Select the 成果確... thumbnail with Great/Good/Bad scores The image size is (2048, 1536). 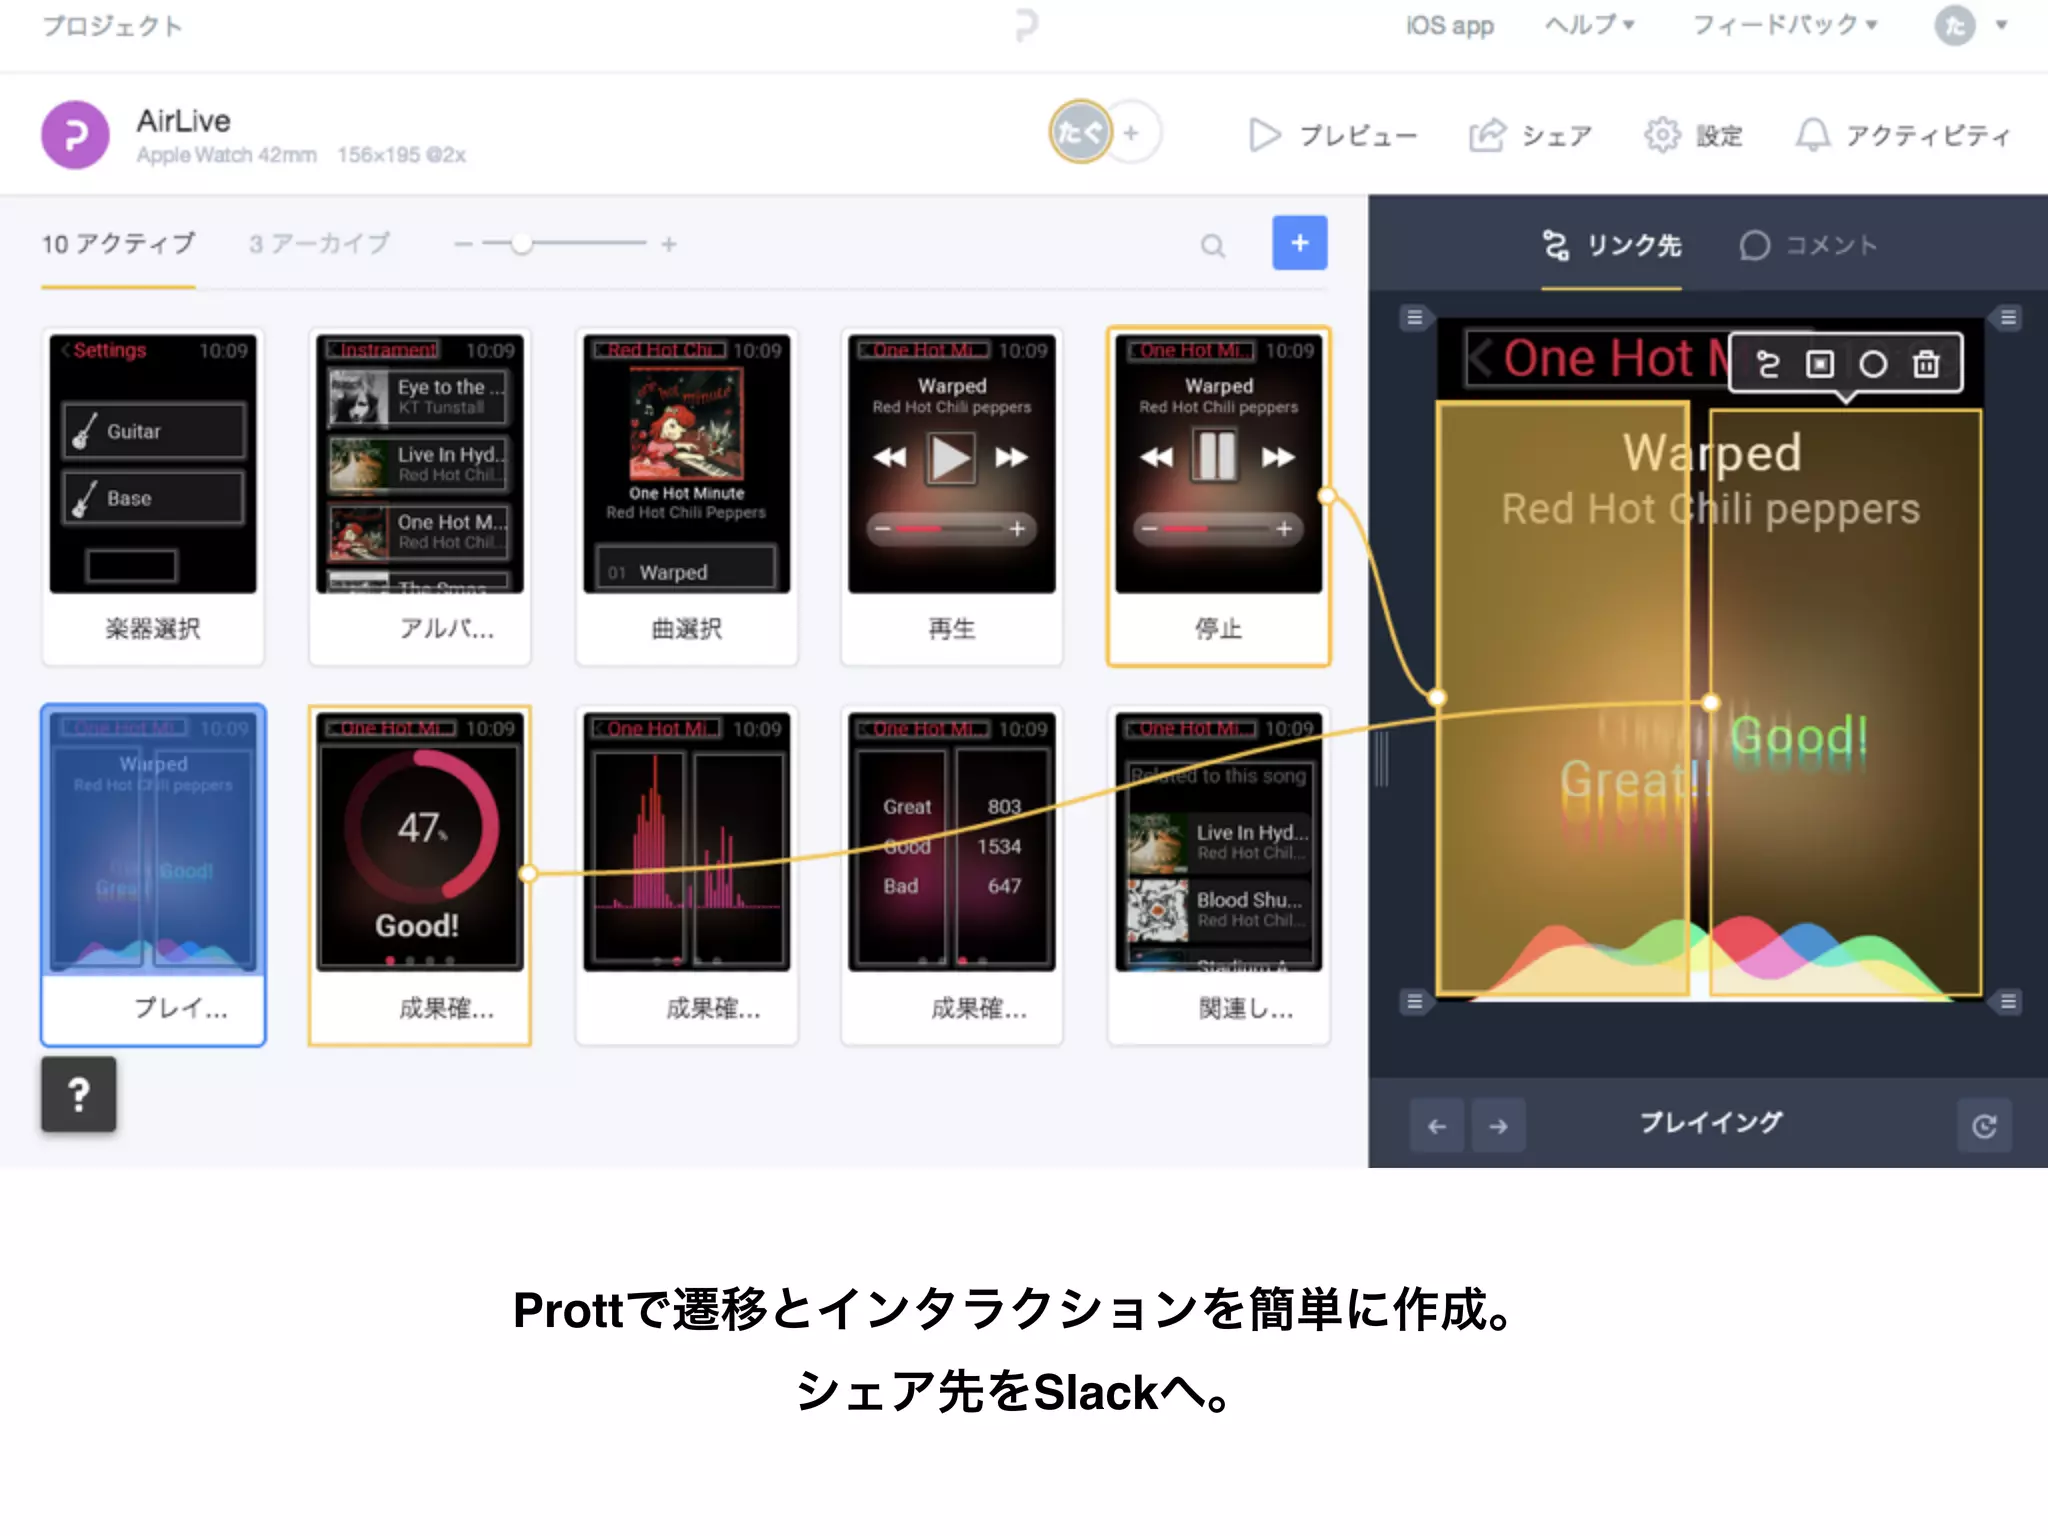tap(952, 876)
